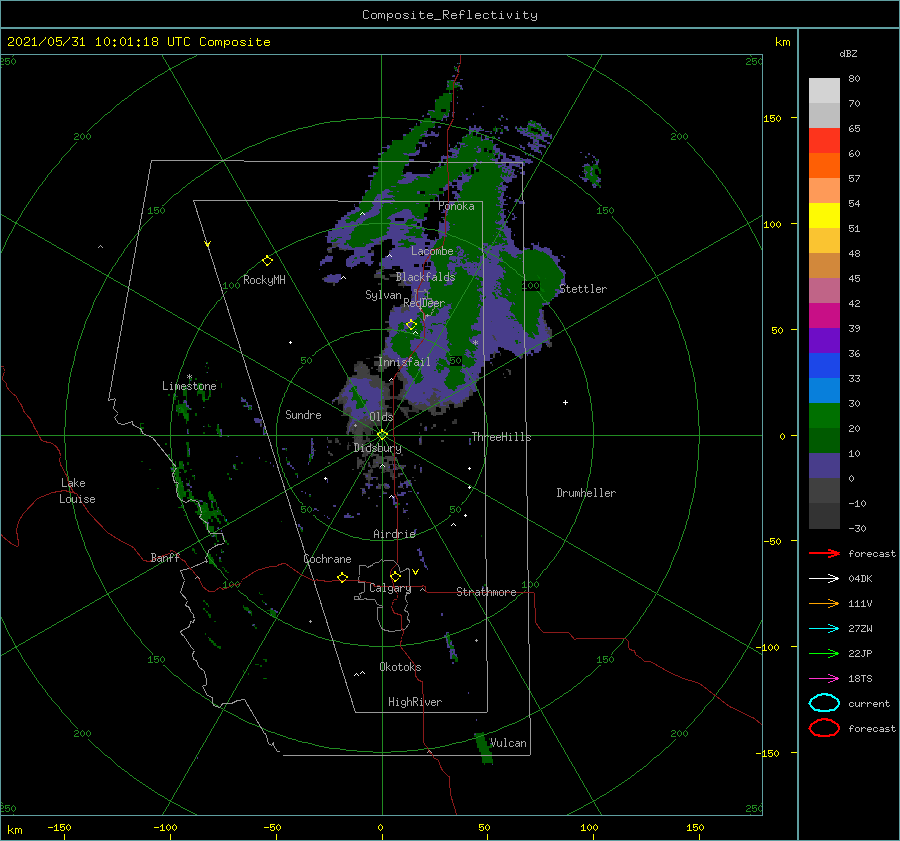The image size is (900, 841).
Task: Click the Sundre town label
Action: pyautogui.click(x=303, y=414)
